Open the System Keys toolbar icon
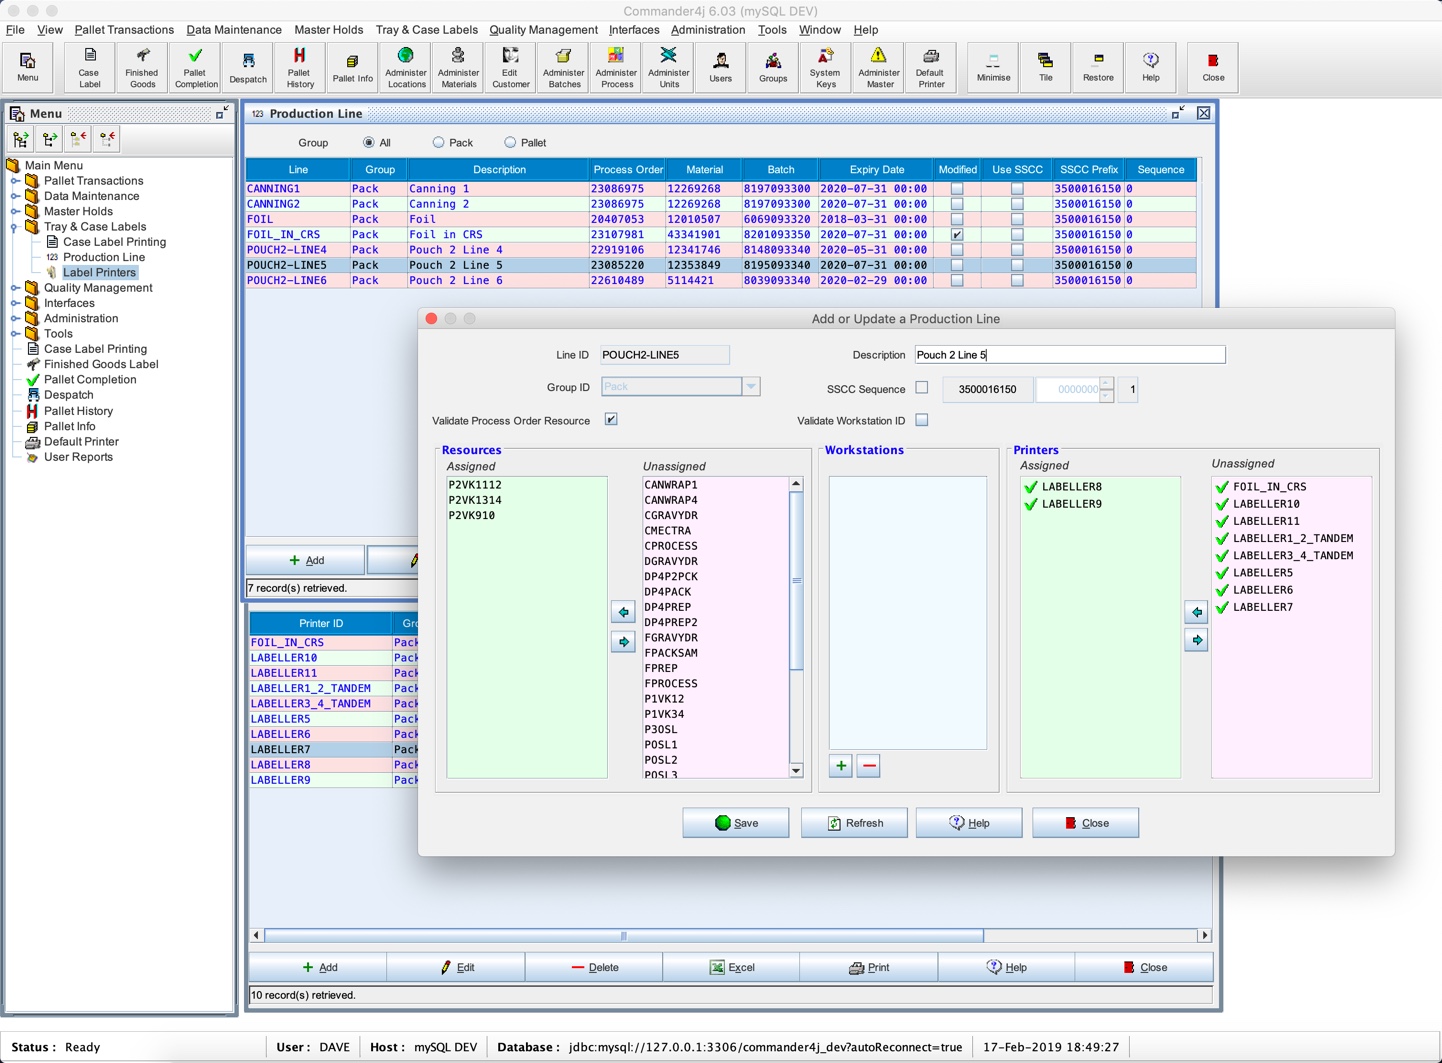 (825, 67)
